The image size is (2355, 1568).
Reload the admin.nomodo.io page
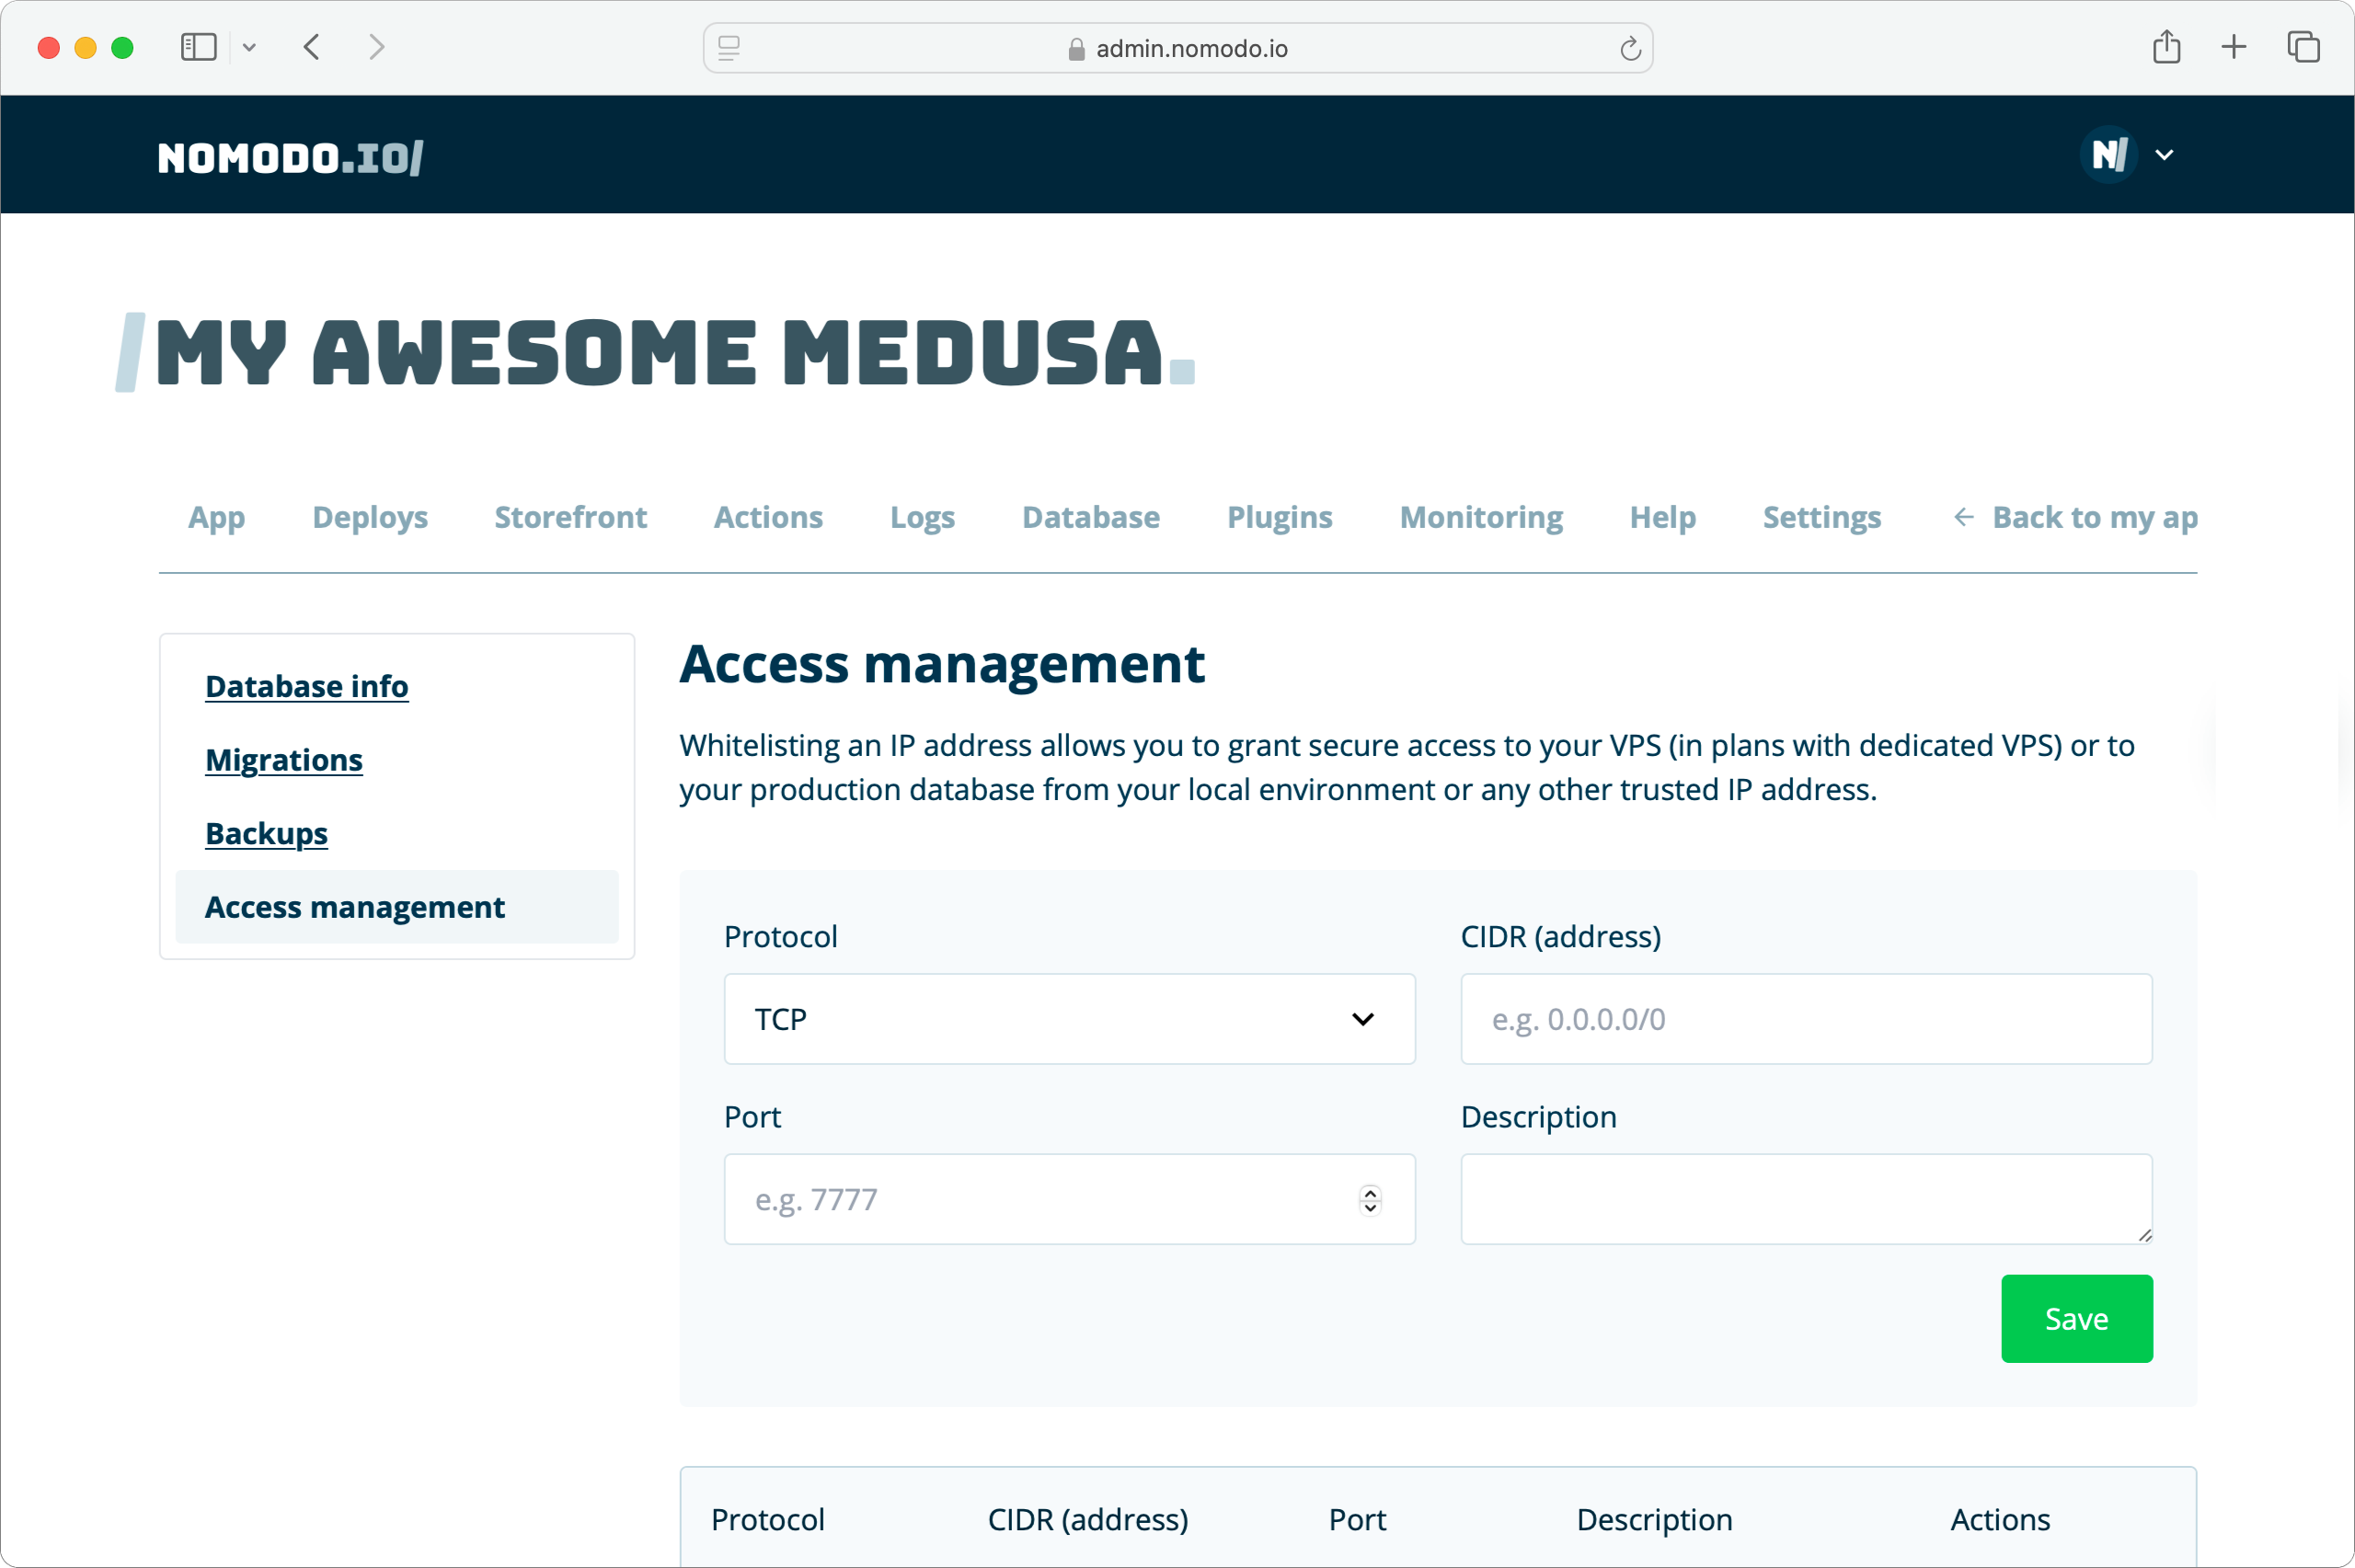click(x=1630, y=47)
